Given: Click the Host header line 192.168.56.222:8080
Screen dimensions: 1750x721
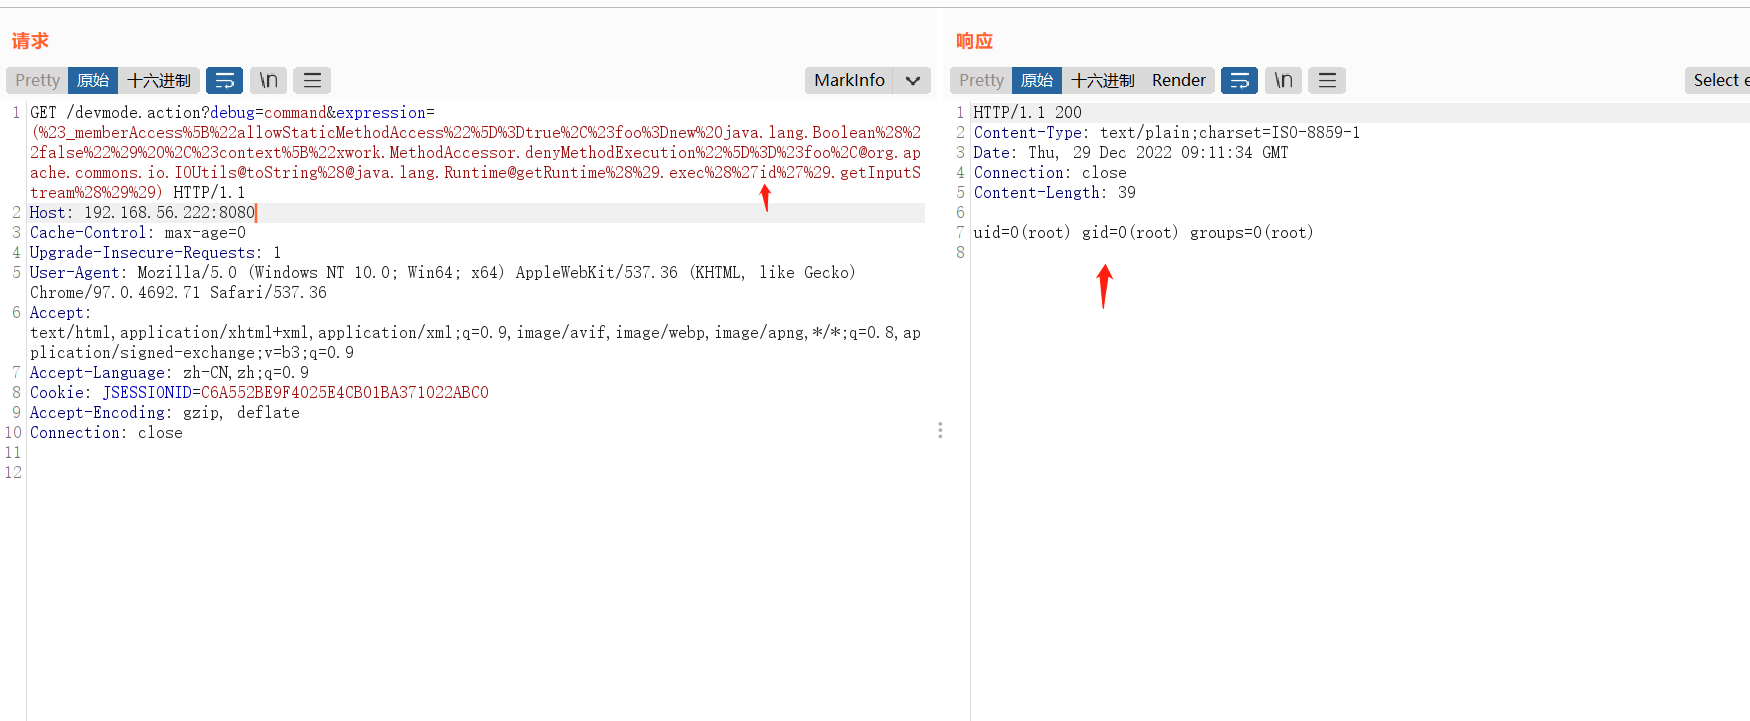Looking at the screenshot, I should pos(143,212).
